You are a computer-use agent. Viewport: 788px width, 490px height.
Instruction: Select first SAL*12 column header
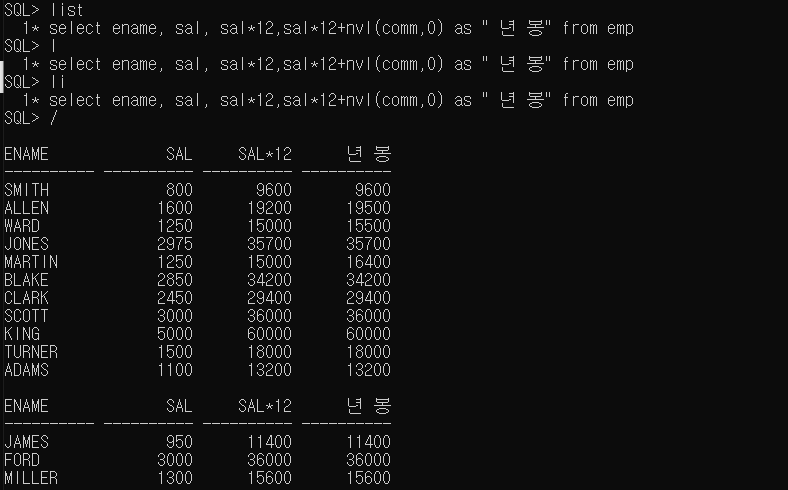pyautogui.click(x=265, y=154)
